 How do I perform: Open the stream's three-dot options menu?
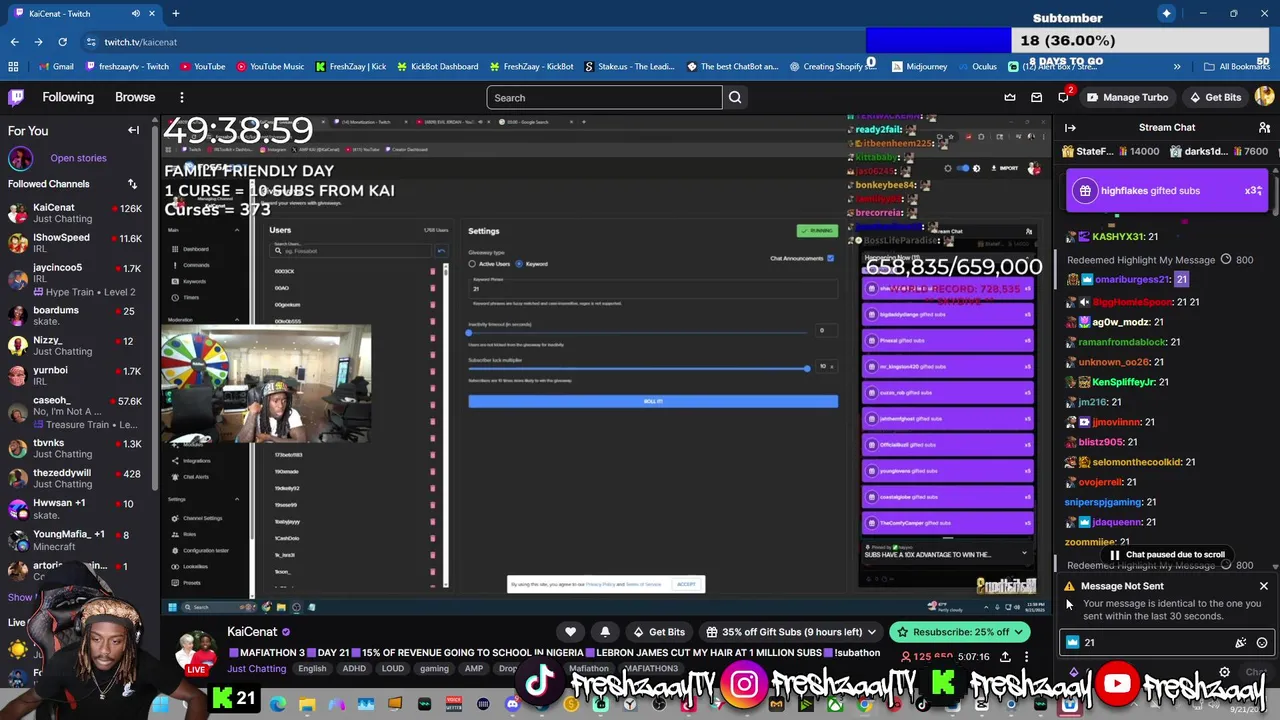coord(1026,657)
